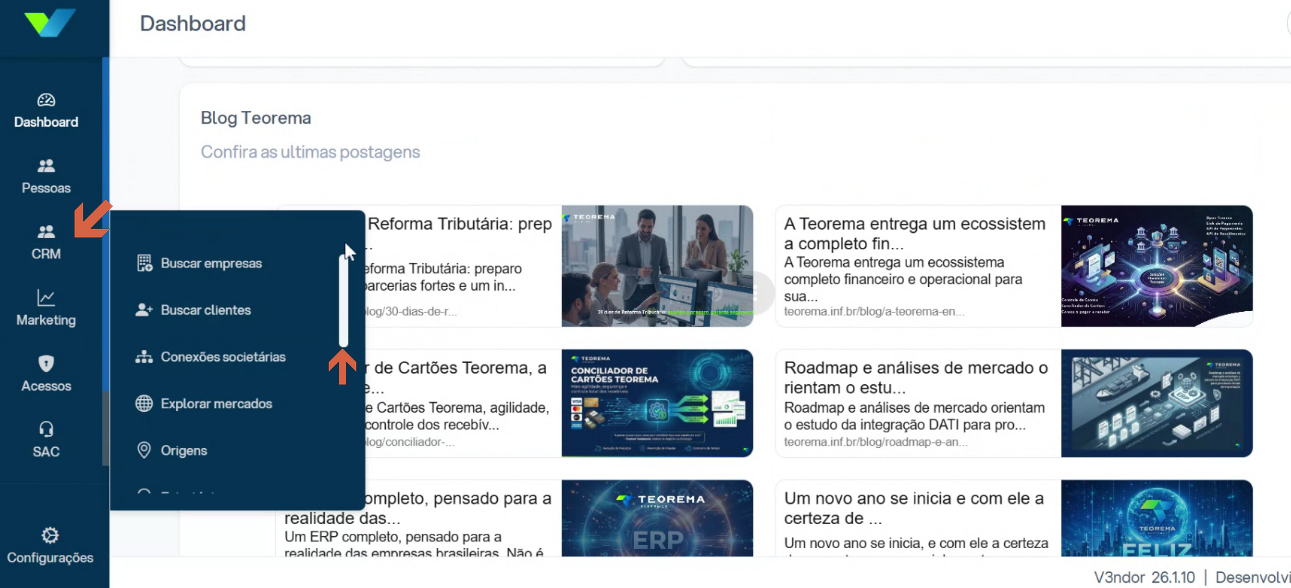
Task: Click the ecossistema financial diagram thumbnail
Action: [1157, 266]
